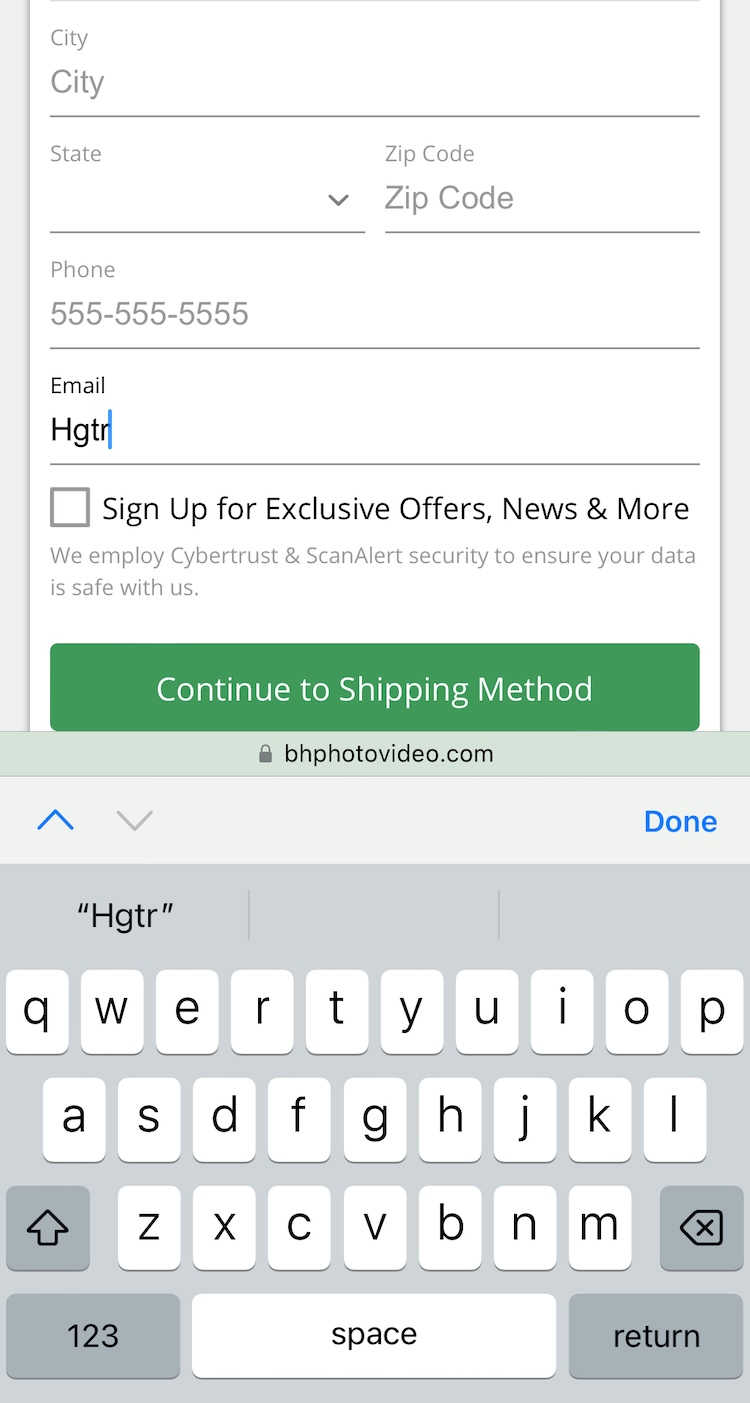Tap the lock icon beside bhphotovideo.com
Image resolution: width=750 pixels, height=1403 pixels.
click(x=265, y=754)
